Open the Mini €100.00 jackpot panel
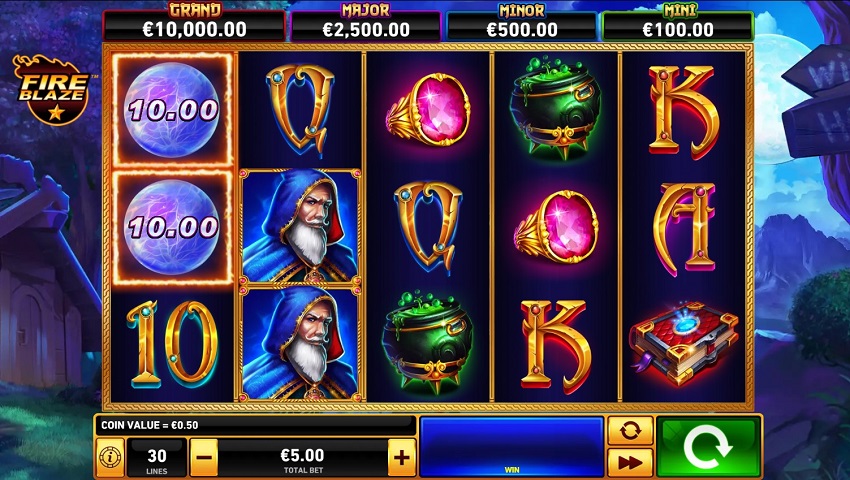Image resolution: width=850 pixels, height=480 pixels. [678, 22]
